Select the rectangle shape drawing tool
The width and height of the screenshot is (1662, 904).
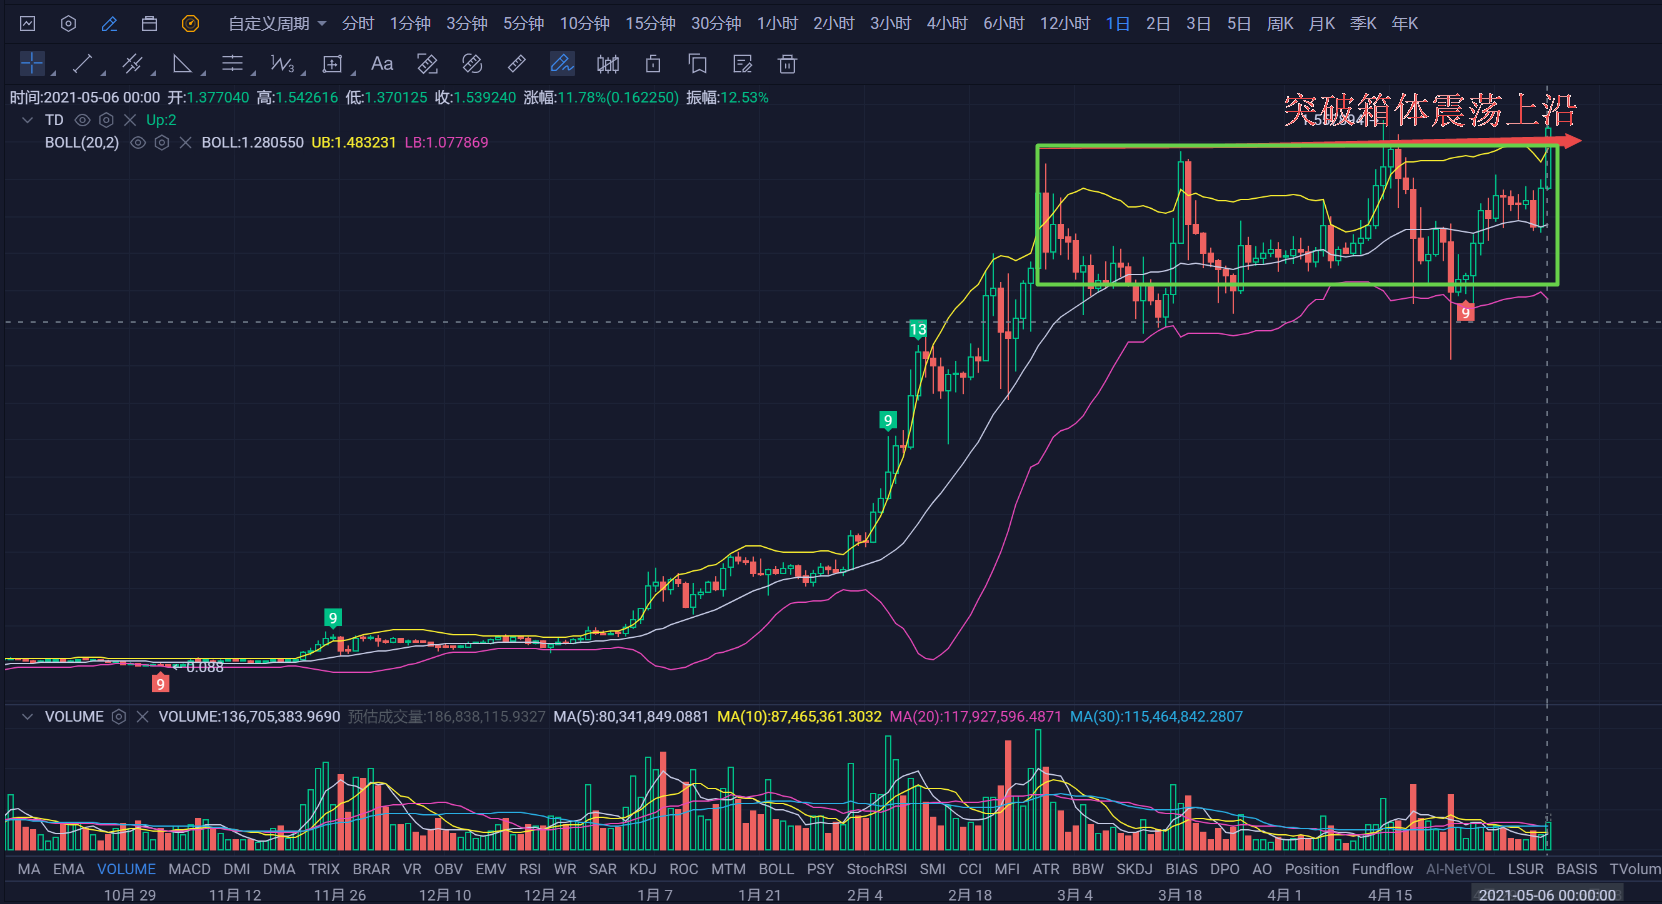pos(332,64)
